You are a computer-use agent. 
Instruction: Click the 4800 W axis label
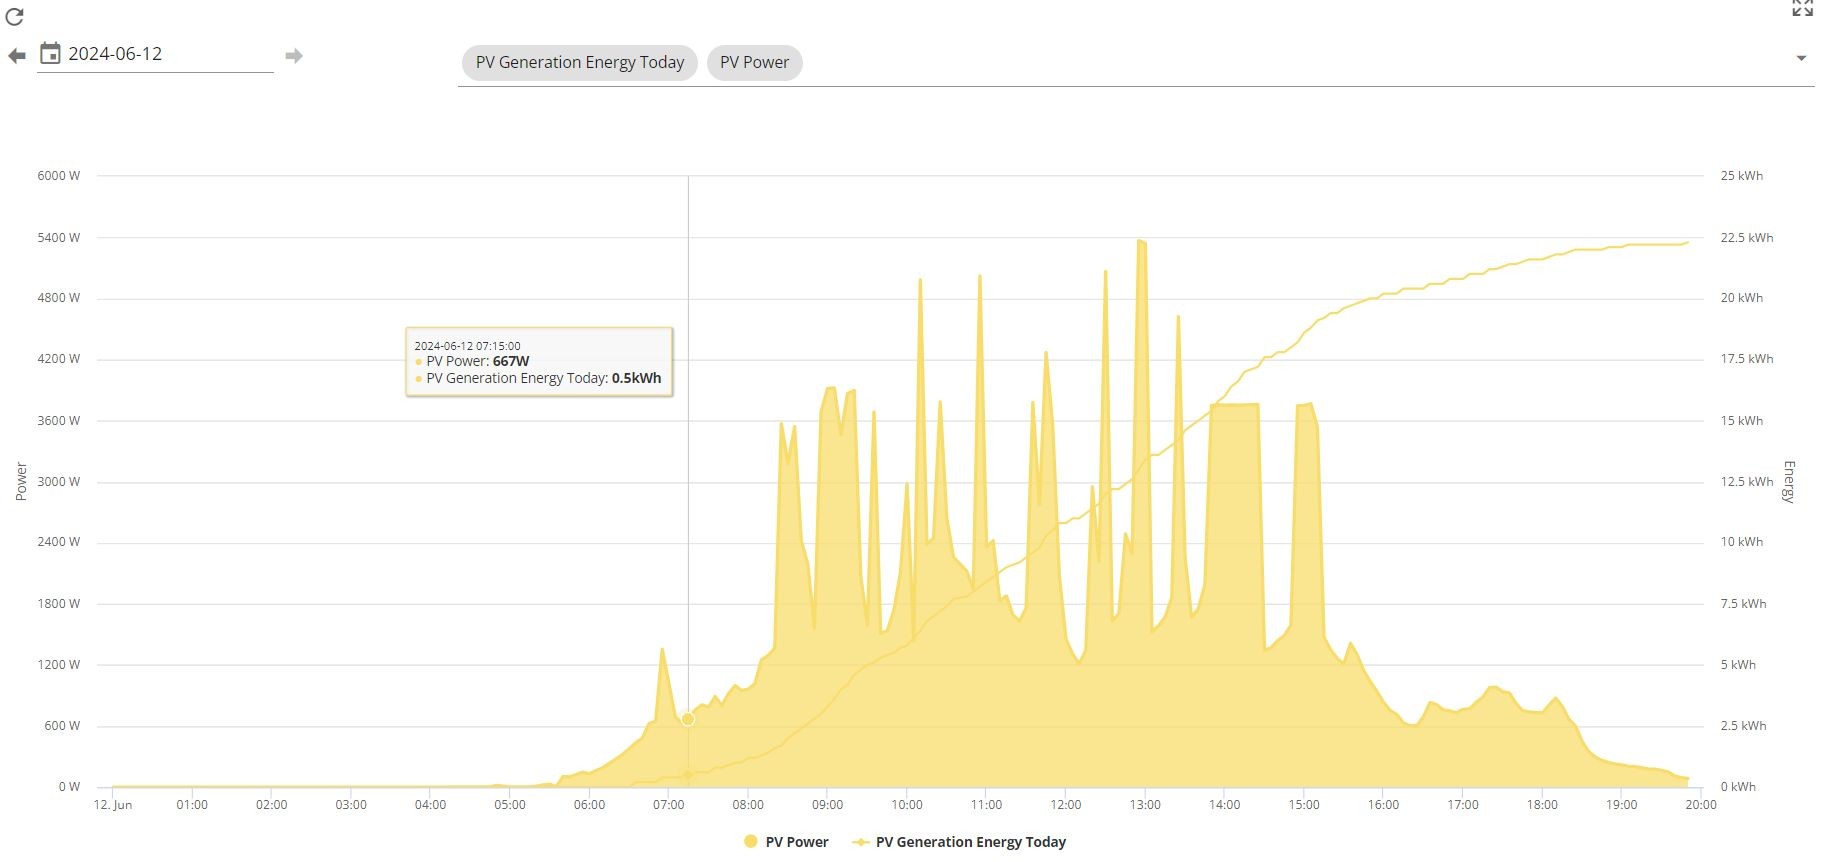coord(59,298)
